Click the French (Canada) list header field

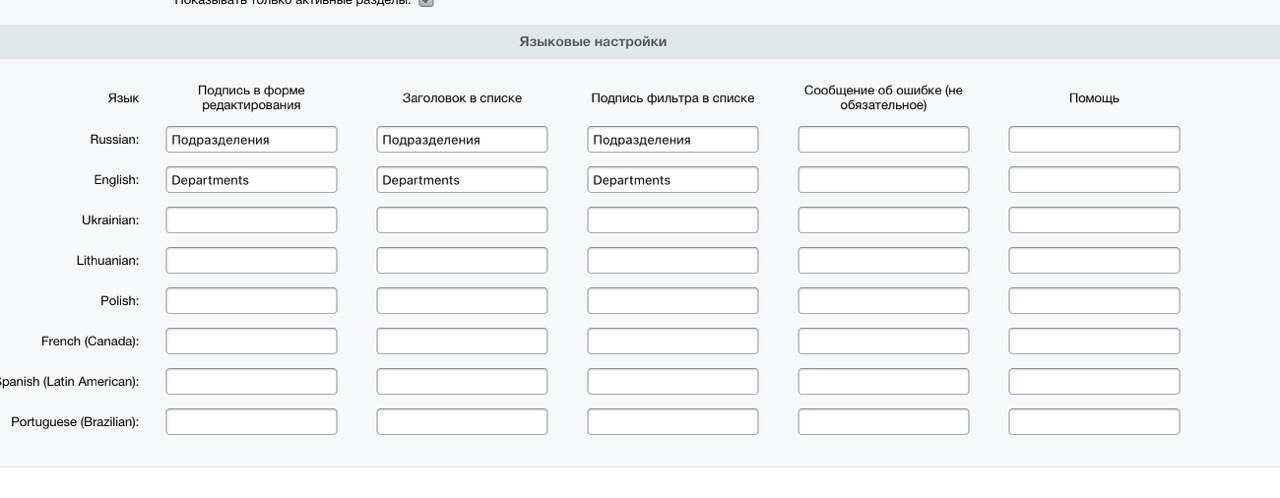pyautogui.click(x=462, y=341)
